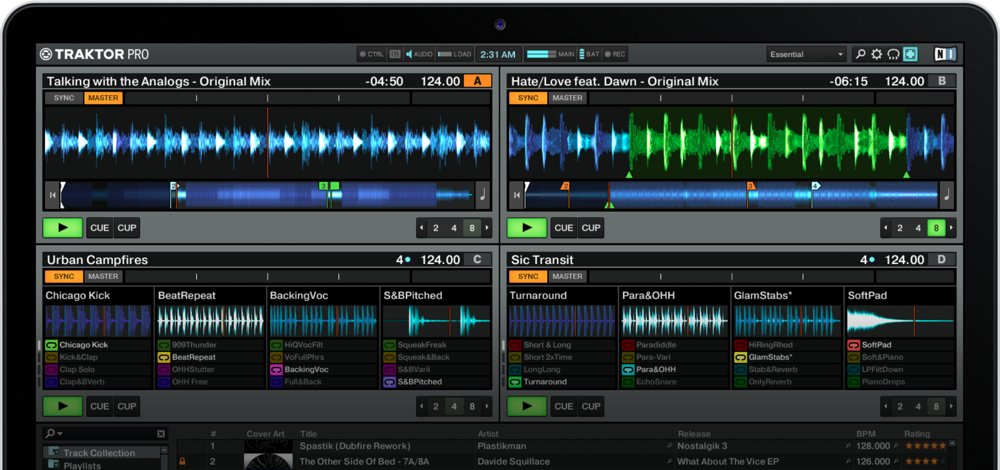
Task: Click CUE on Deck A
Action: (99, 228)
